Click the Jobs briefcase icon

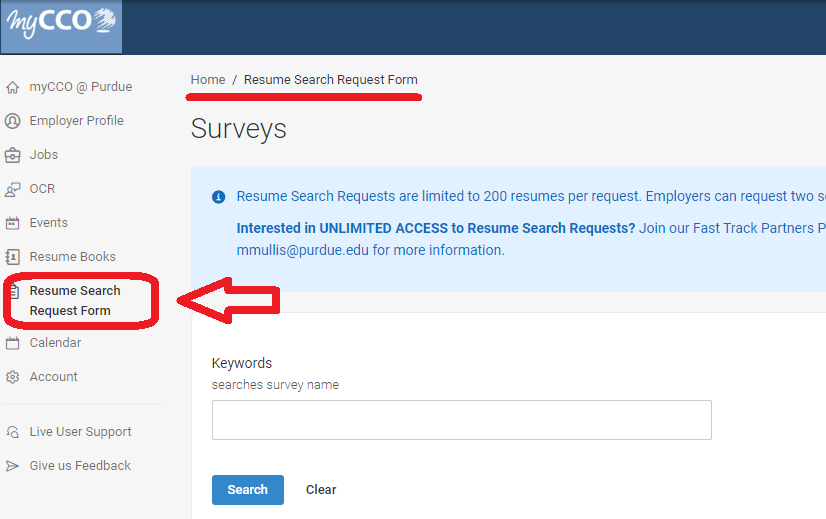pos(13,155)
